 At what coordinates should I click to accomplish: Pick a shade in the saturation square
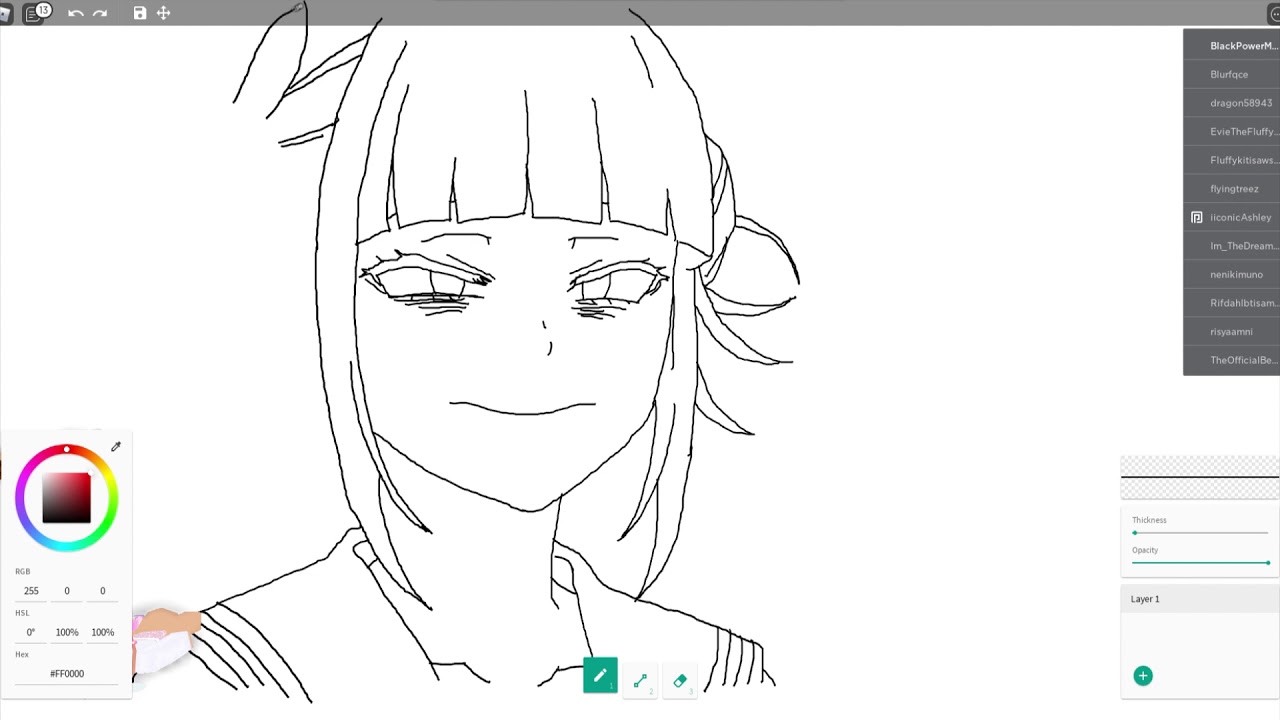pos(67,498)
